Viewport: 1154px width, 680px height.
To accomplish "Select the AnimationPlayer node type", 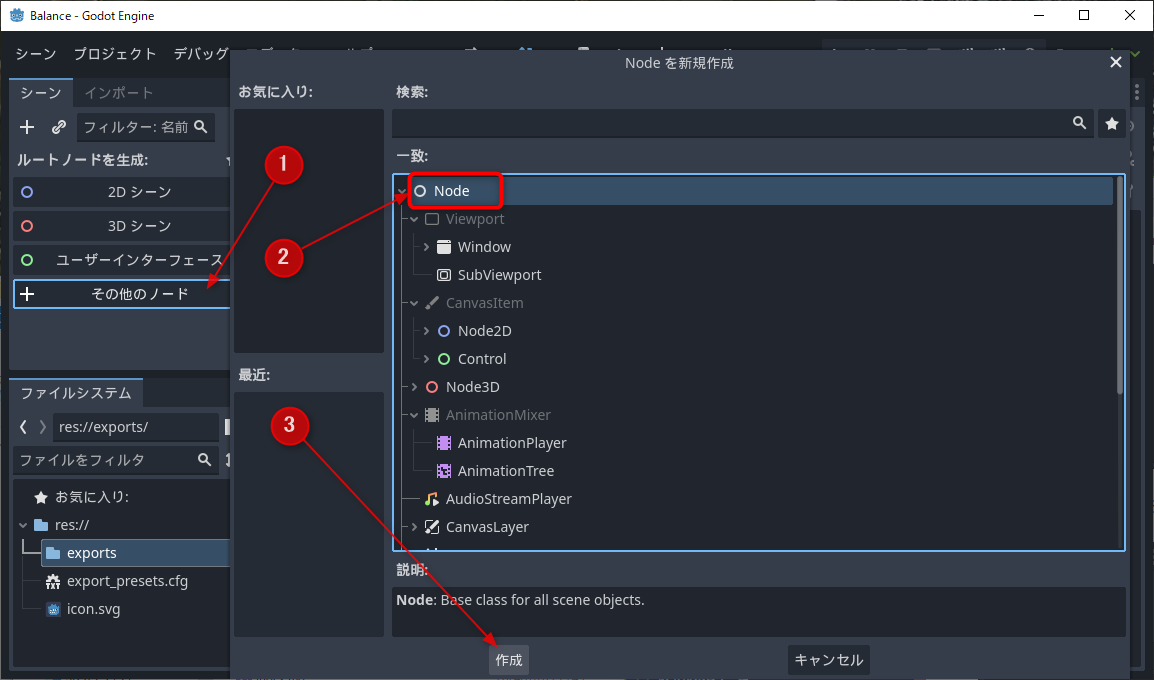I will tap(511, 443).
